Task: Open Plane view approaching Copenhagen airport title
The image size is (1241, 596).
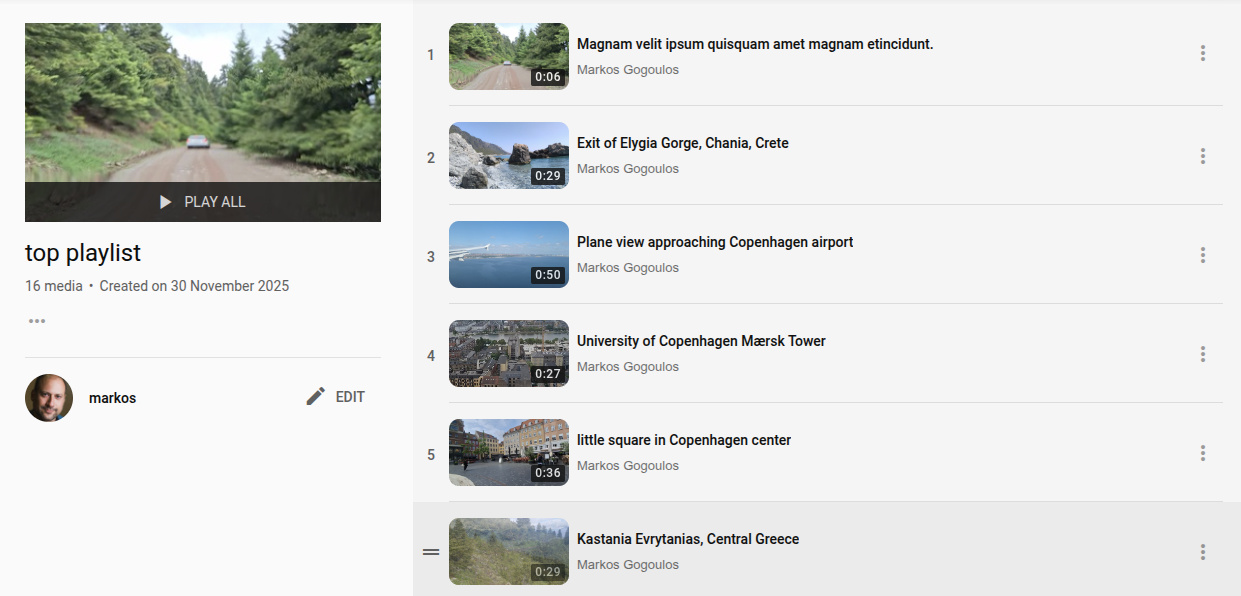Action: (714, 242)
